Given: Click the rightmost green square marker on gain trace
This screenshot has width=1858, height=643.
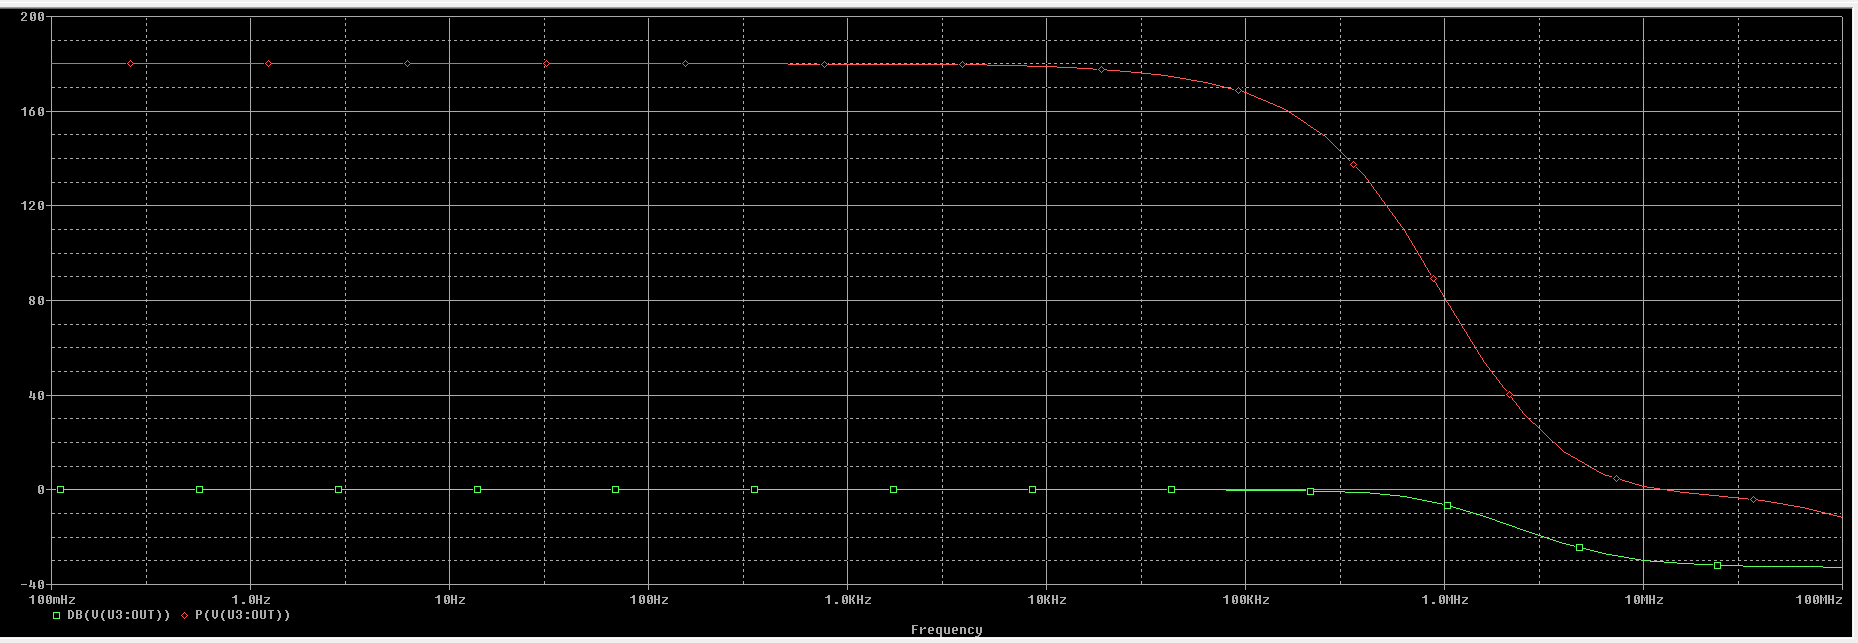Looking at the screenshot, I should pos(1718,566).
